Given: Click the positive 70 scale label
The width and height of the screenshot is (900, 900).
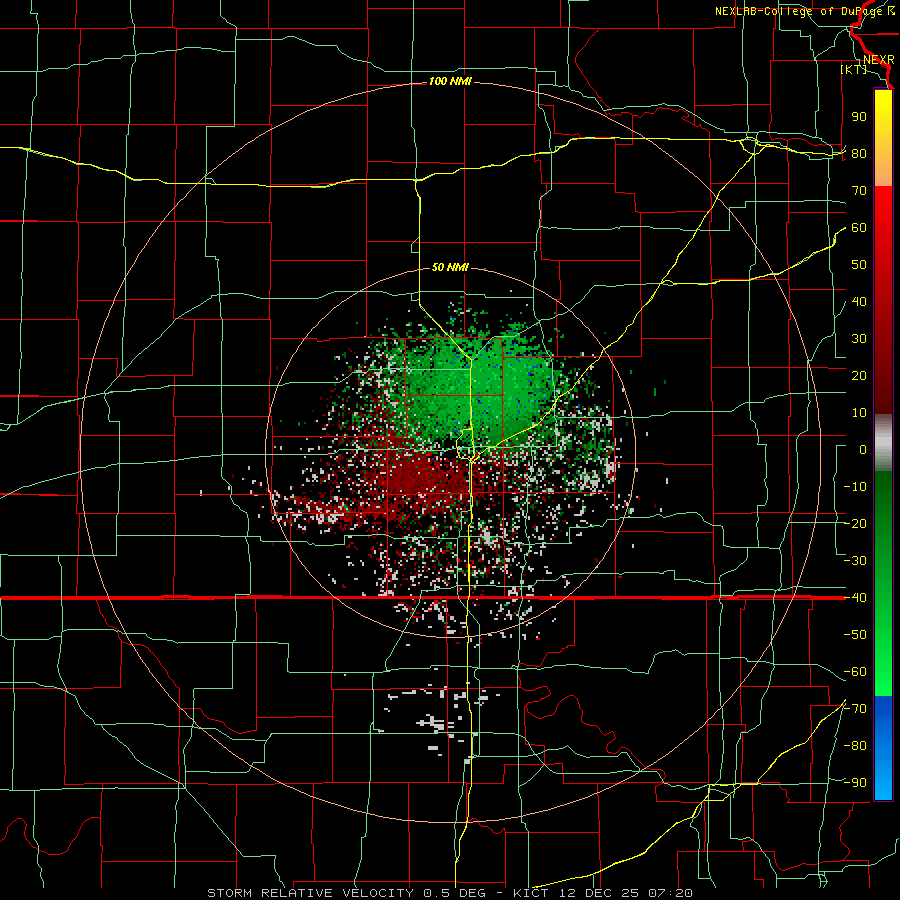Looking at the screenshot, I should [x=859, y=191].
